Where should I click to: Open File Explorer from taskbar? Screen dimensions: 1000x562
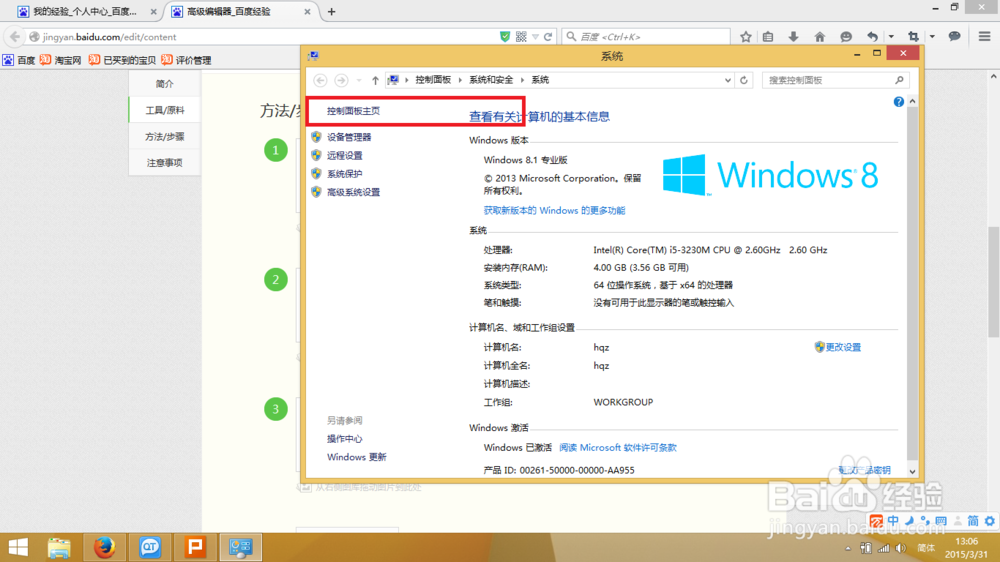tap(59, 547)
